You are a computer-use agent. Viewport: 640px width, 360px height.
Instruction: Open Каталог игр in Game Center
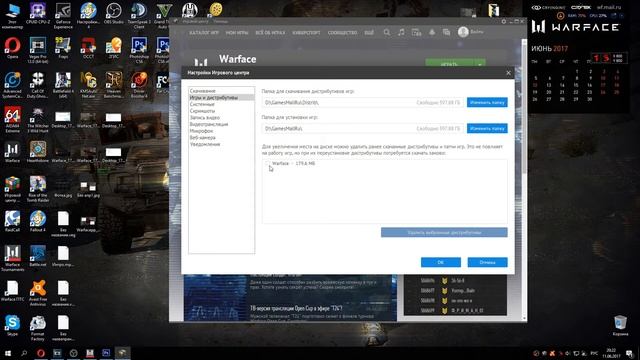tap(204, 32)
